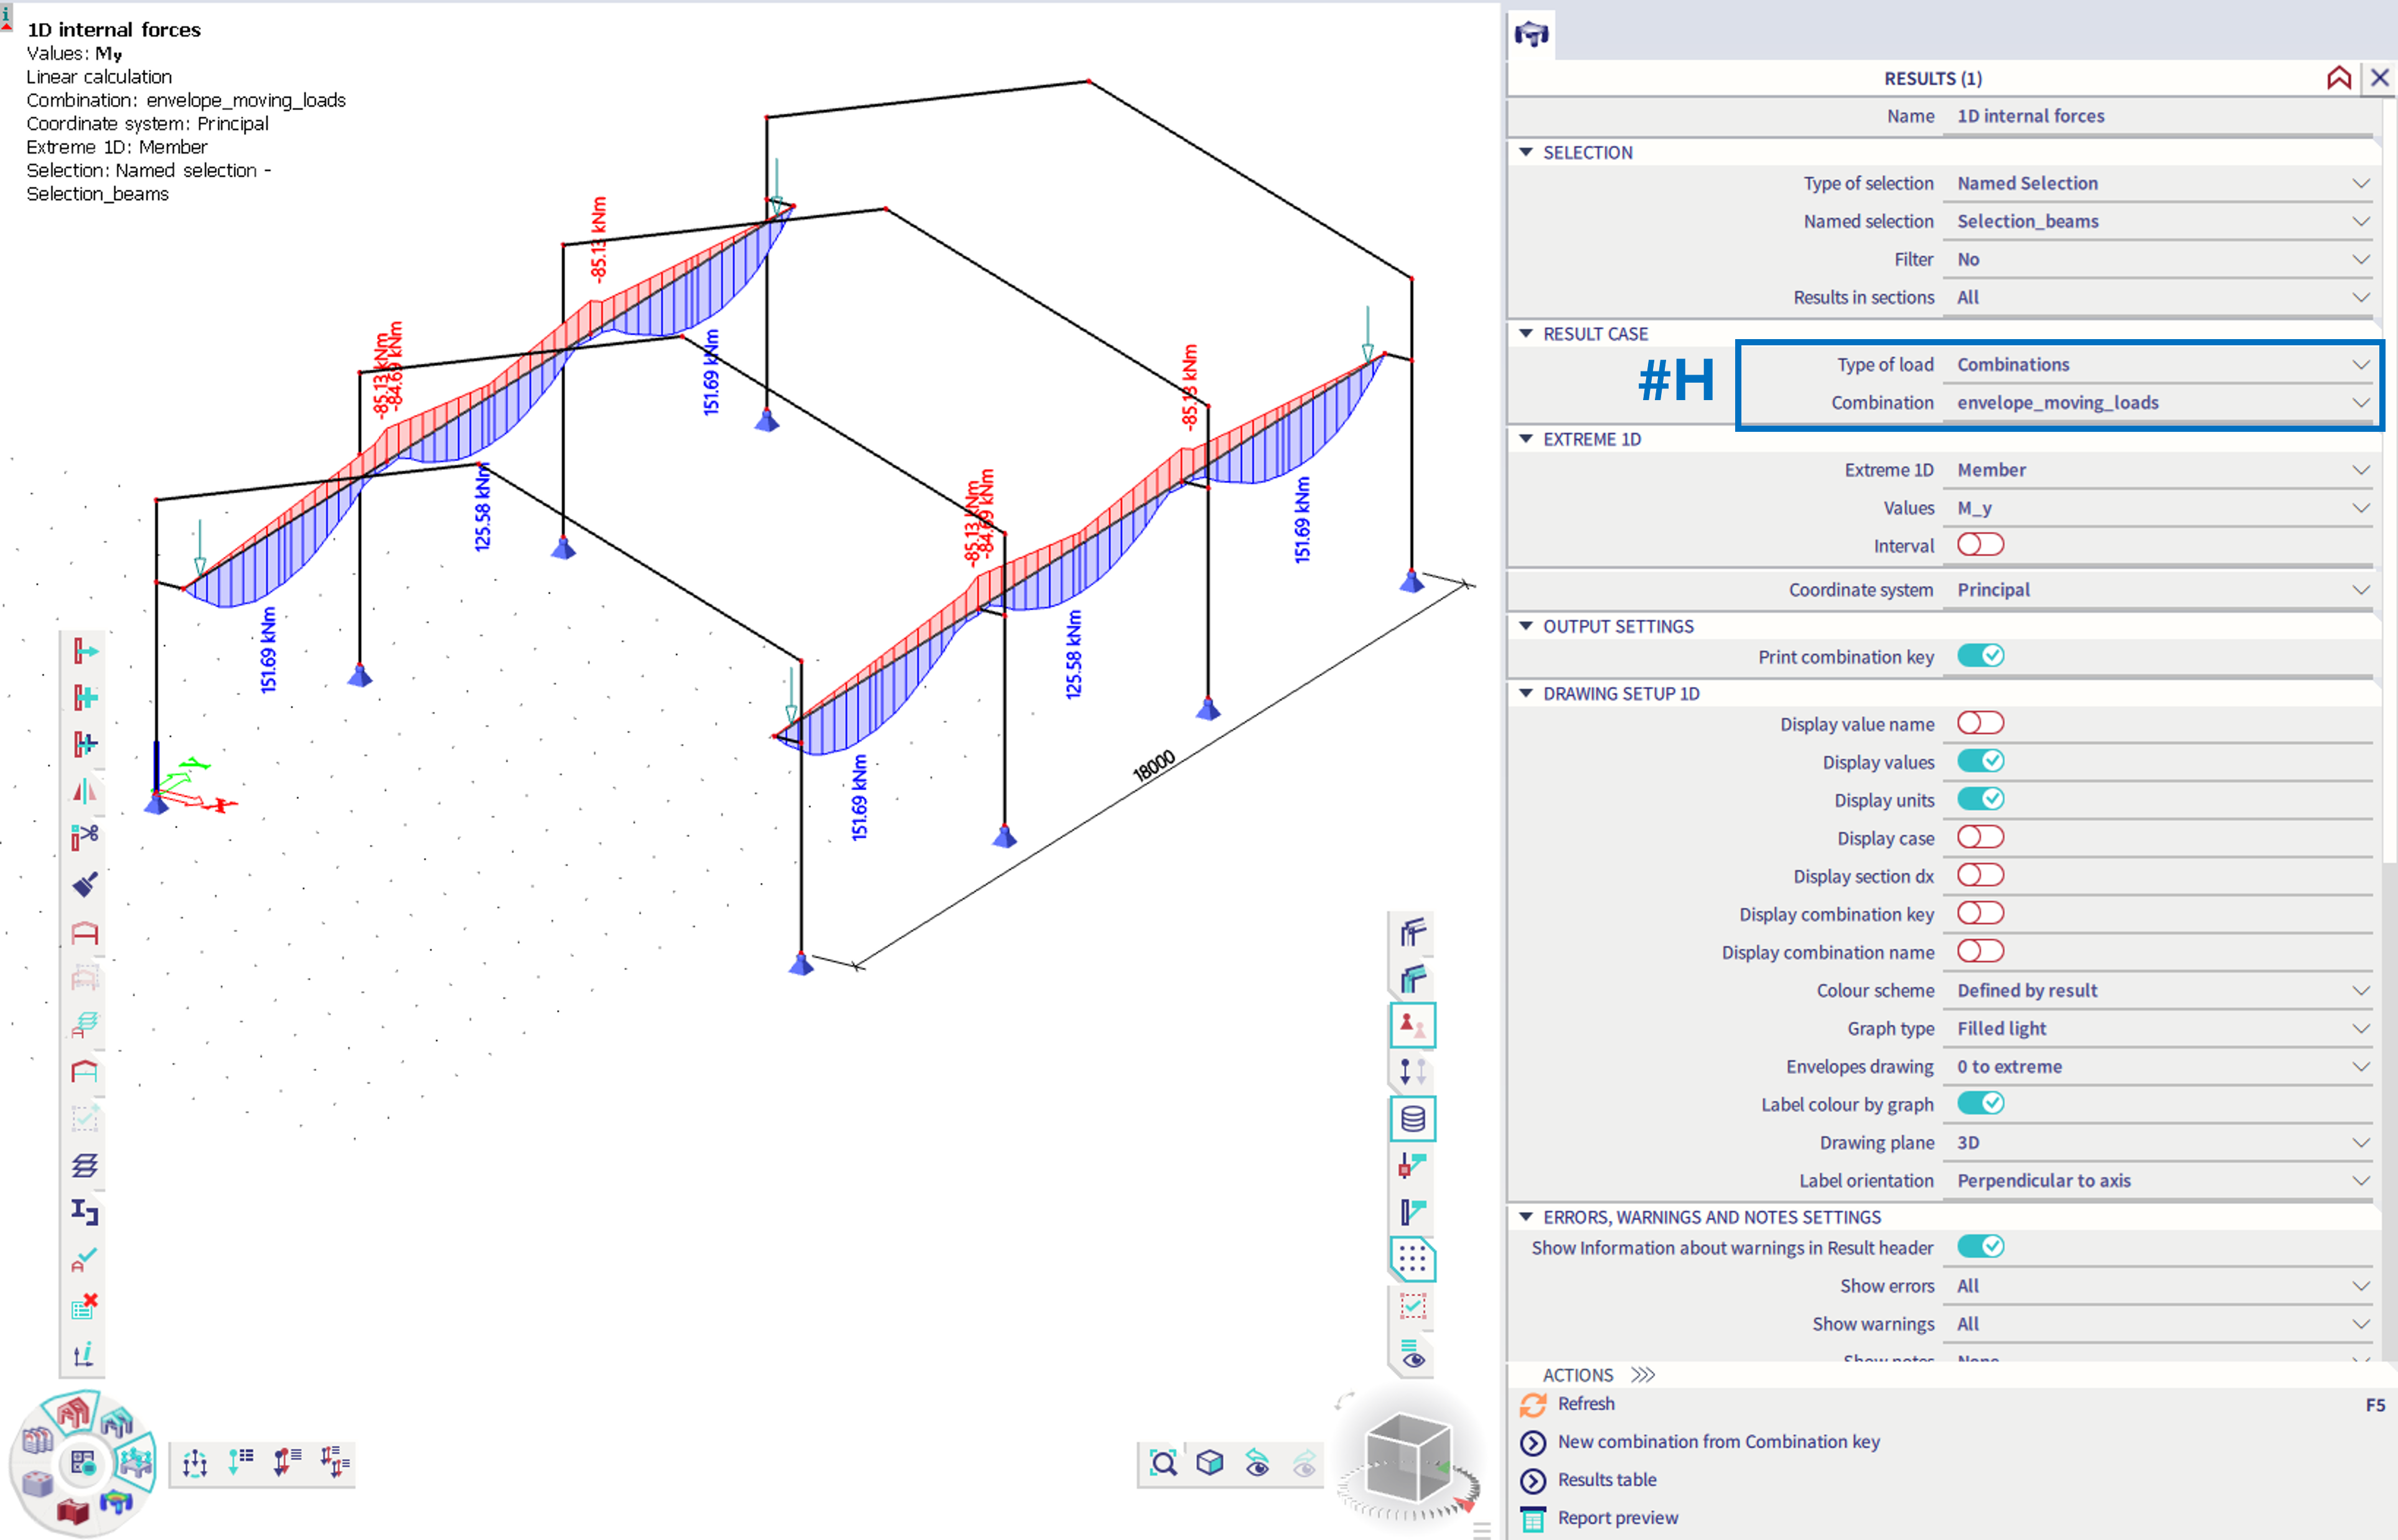
Task: Click the zoom-all magnifier icon
Action: pyautogui.click(x=1163, y=1464)
